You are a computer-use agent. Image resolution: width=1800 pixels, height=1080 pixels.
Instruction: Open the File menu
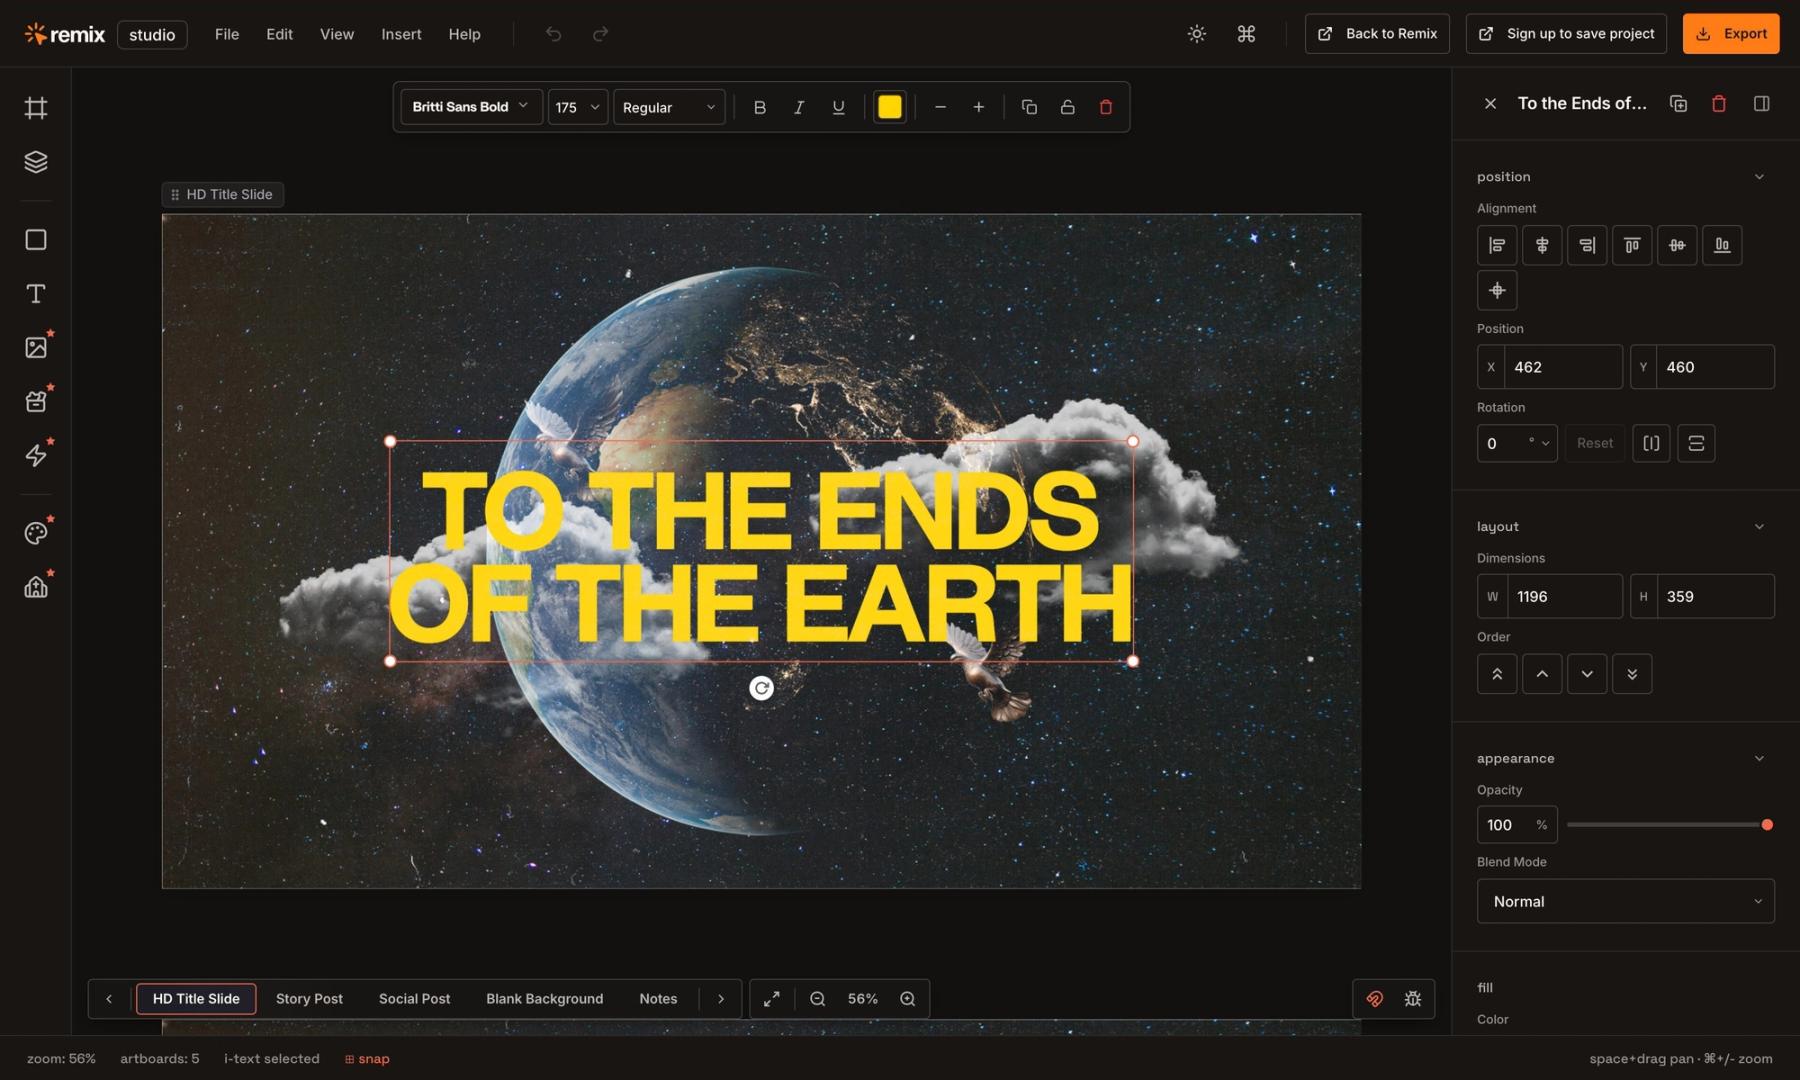tap(227, 34)
